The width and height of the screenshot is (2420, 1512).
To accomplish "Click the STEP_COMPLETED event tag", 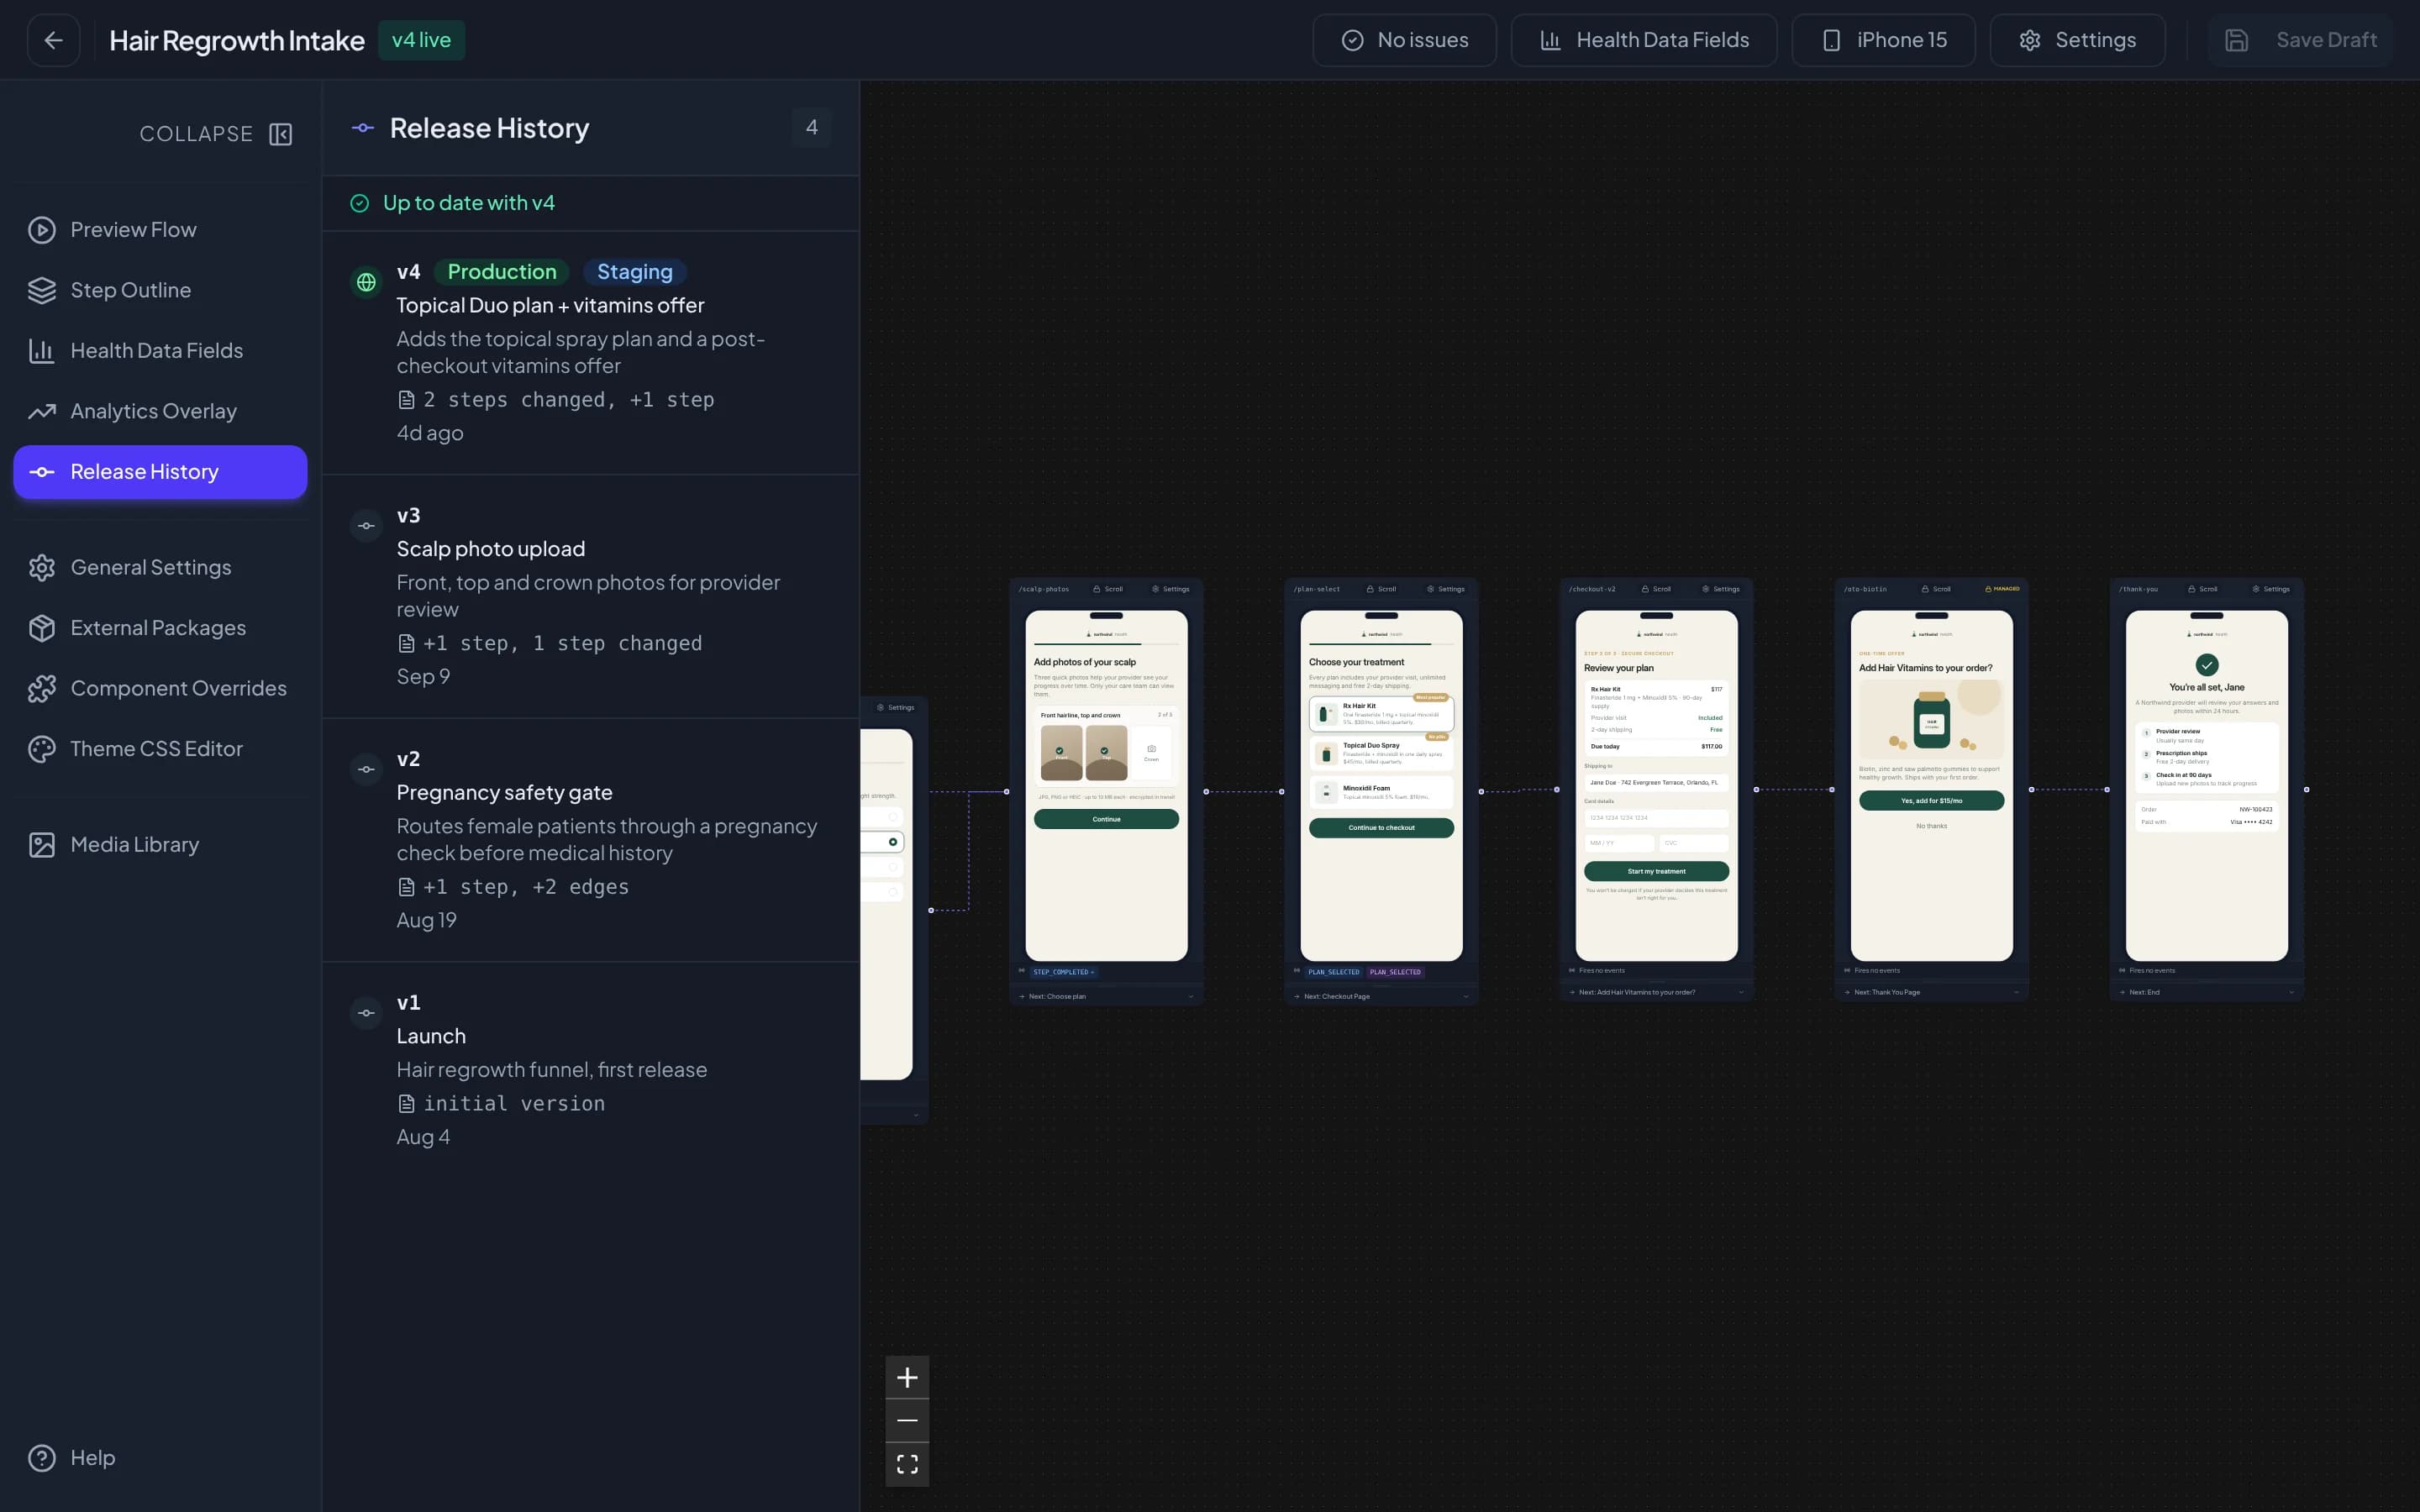I will click(x=1064, y=972).
